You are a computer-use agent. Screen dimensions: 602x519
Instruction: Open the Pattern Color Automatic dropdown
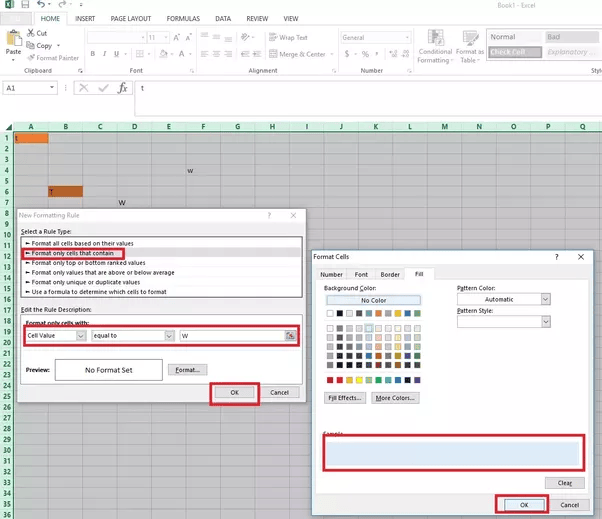click(x=546, y=299)
